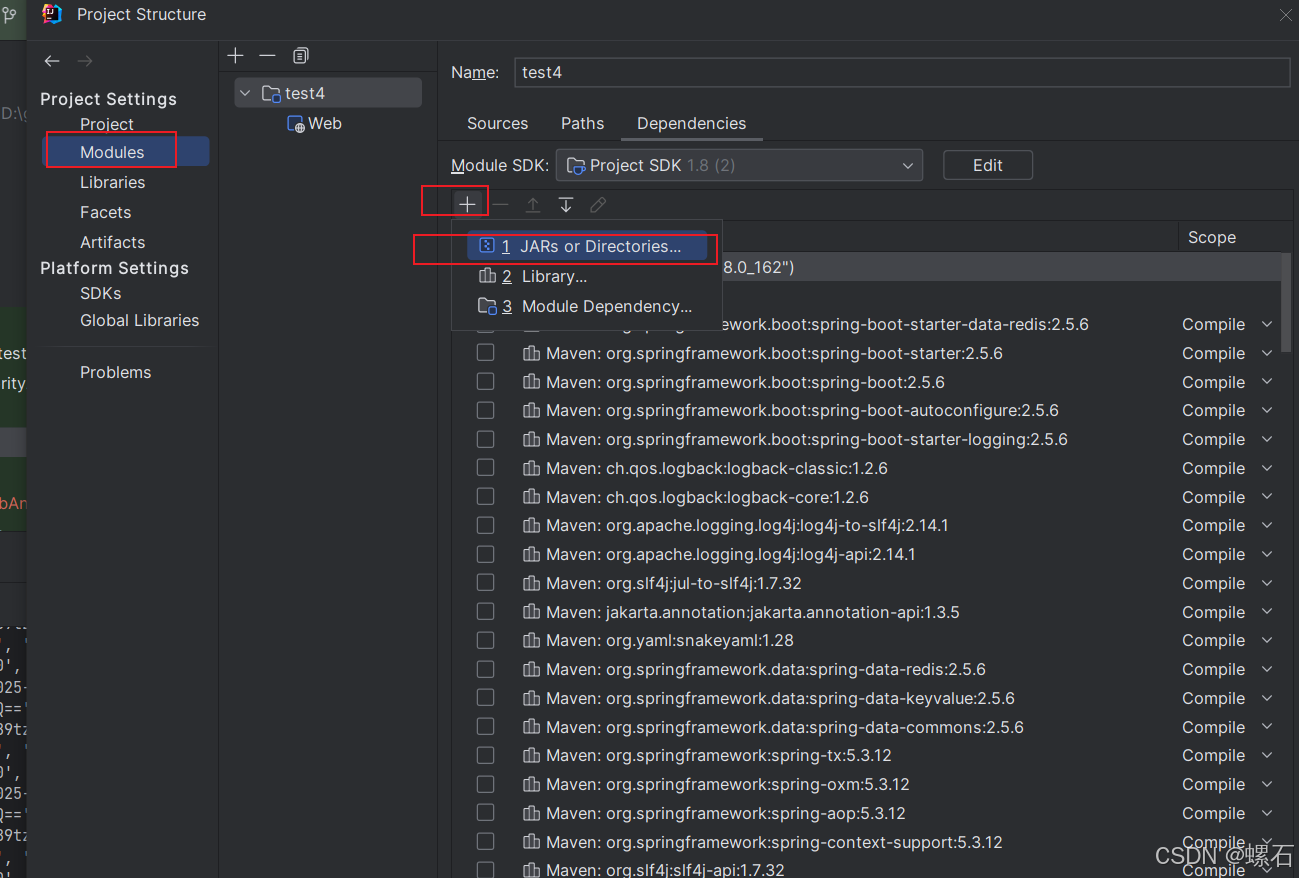Open Global Libraries settings

(139, 320)
